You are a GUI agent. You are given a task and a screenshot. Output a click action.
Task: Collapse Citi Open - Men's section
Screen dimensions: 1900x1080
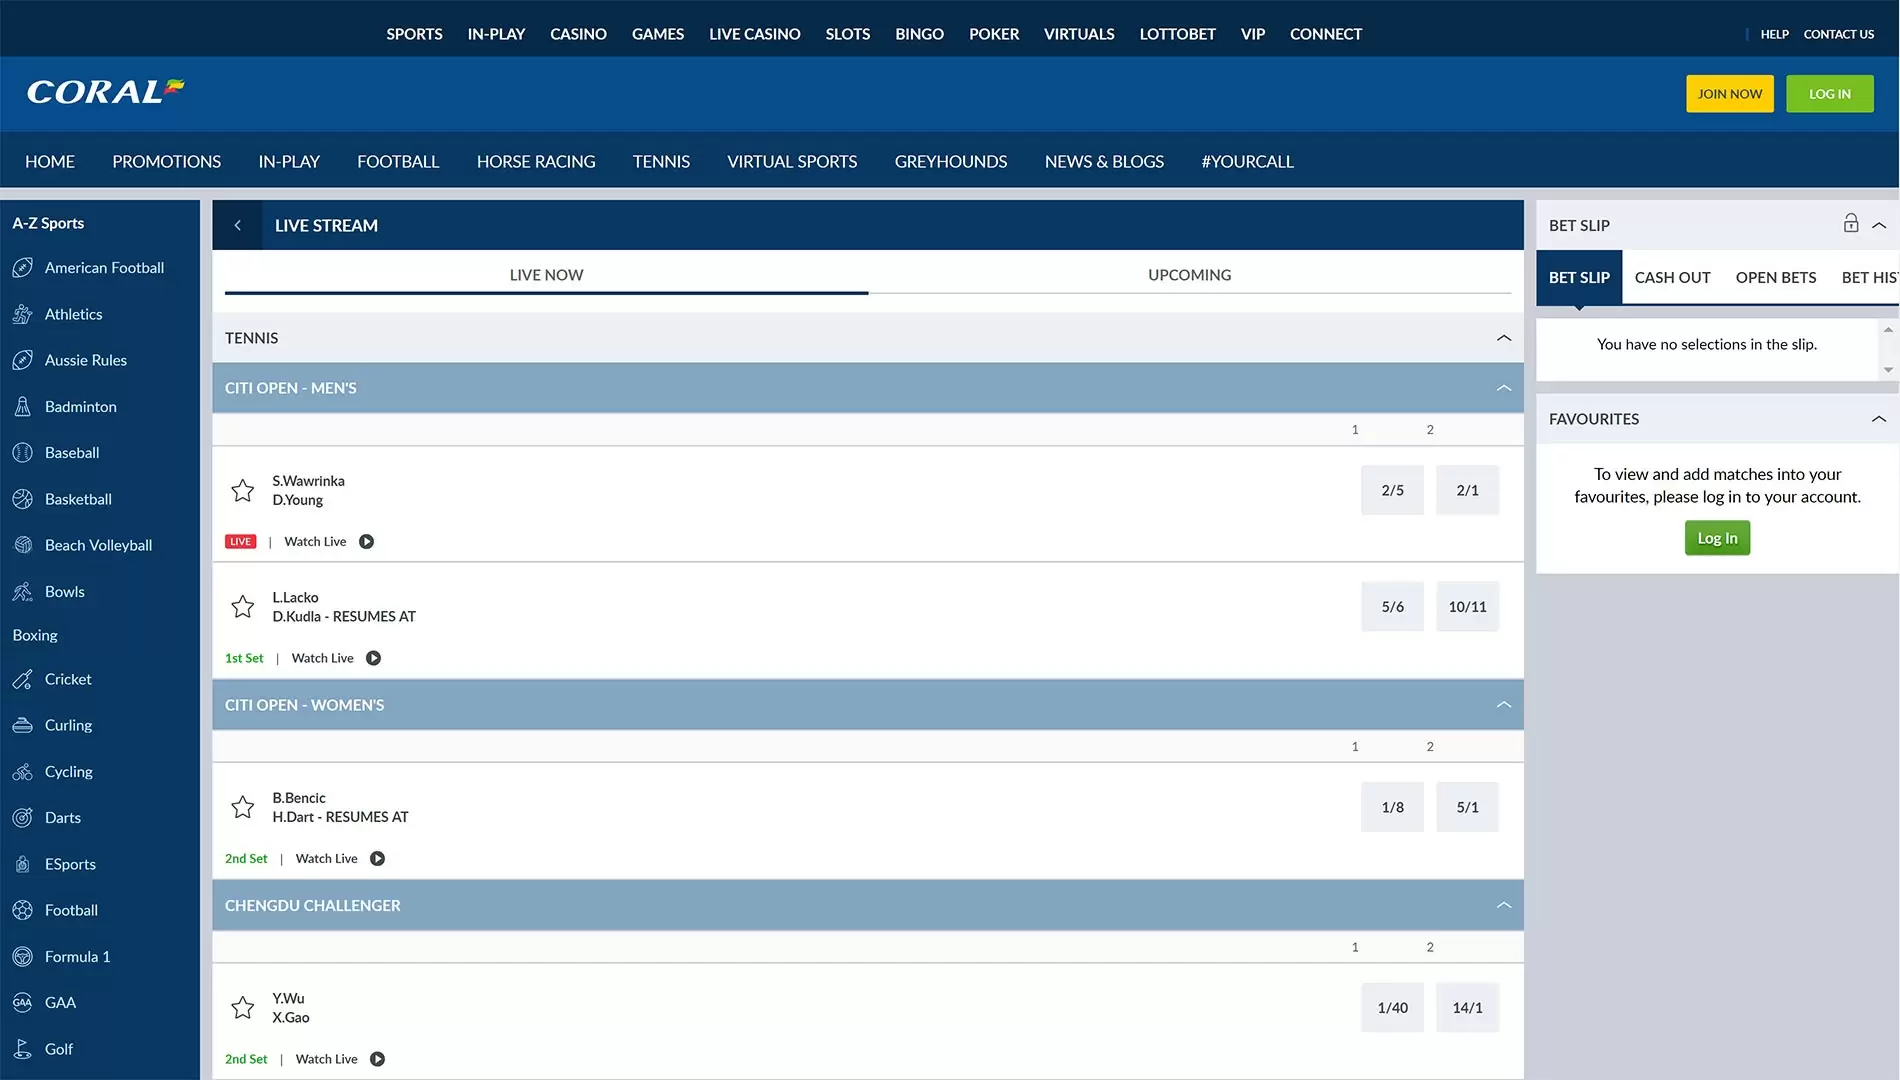(1504, 388)
